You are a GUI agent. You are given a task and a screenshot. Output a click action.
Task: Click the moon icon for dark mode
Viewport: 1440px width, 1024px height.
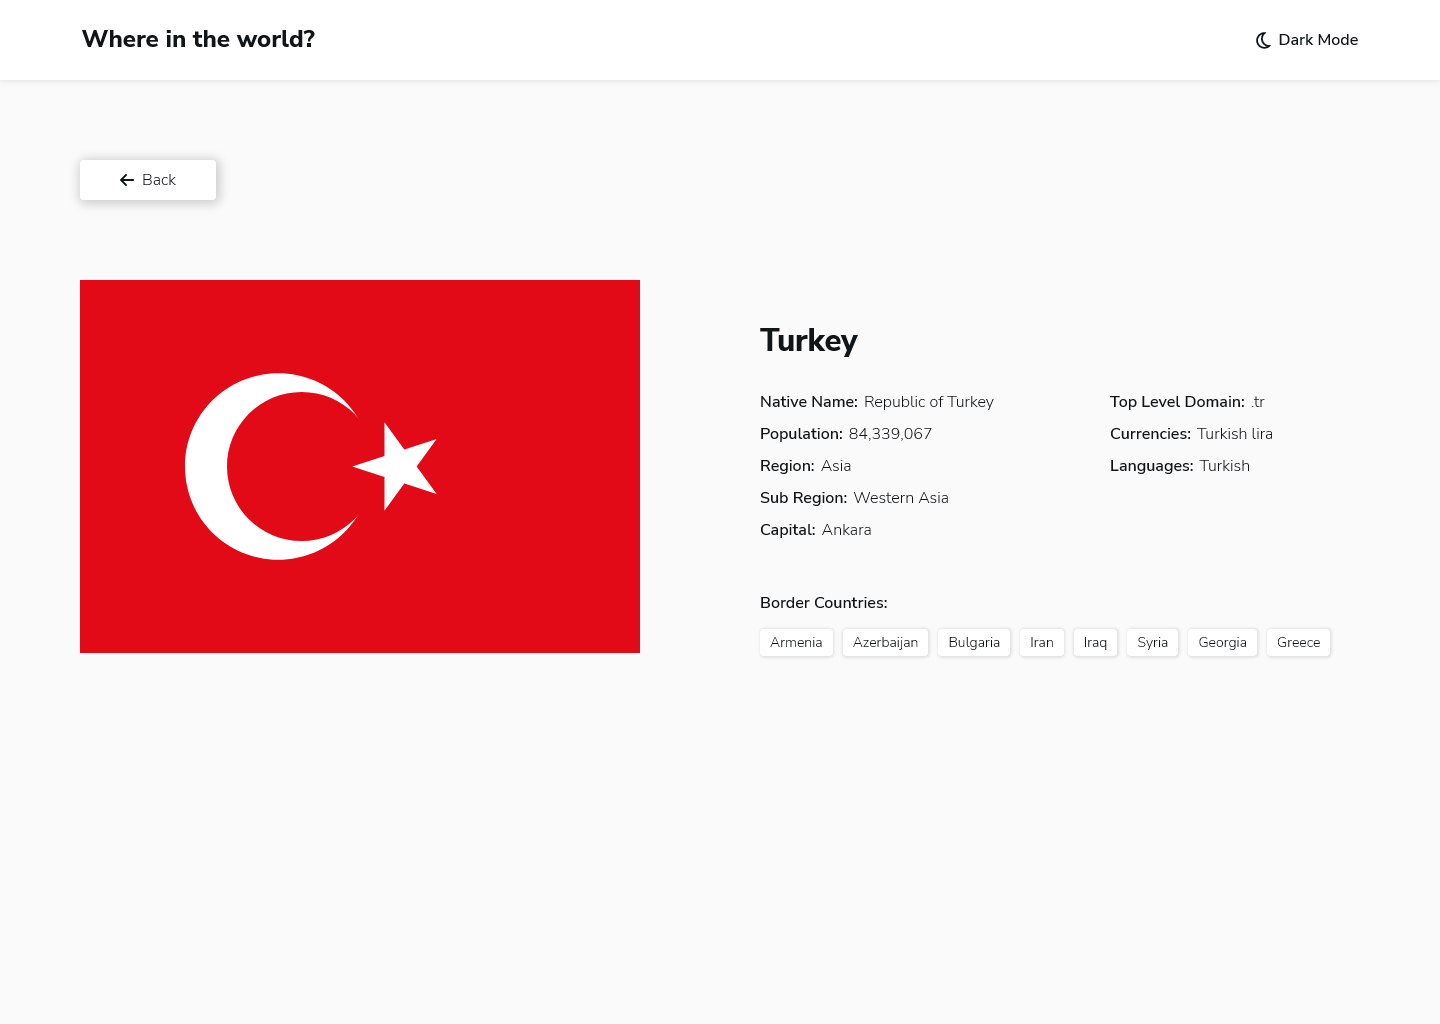tap(1263, 40)
